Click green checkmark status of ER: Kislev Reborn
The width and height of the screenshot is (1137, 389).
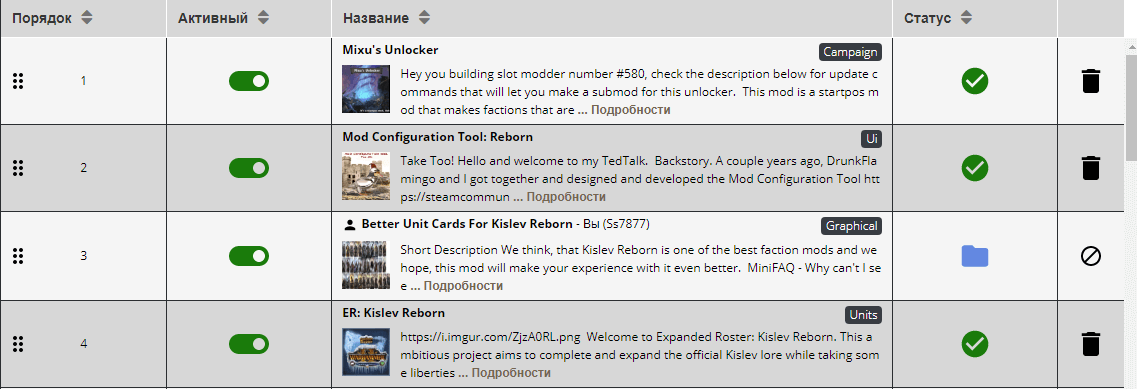tap(975, 343)
